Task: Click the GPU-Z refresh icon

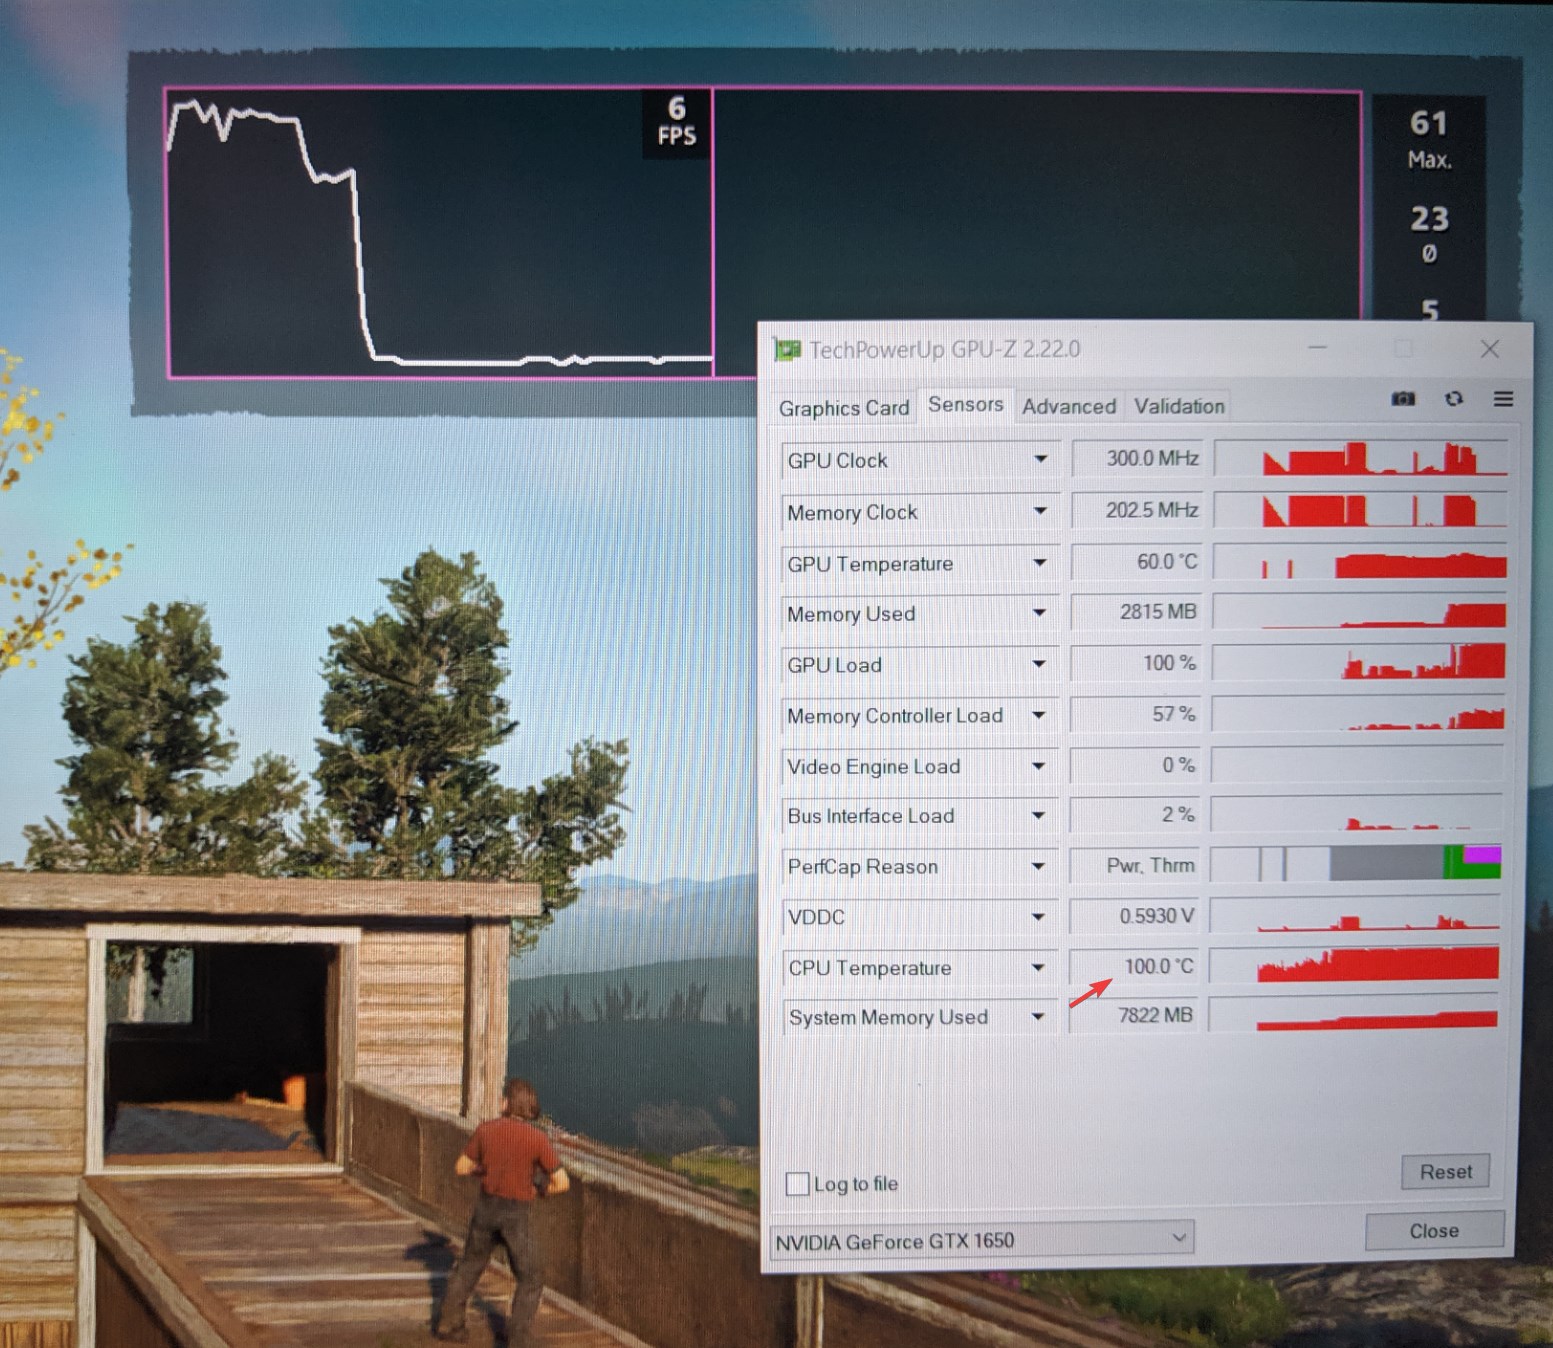Action: 1454,399
